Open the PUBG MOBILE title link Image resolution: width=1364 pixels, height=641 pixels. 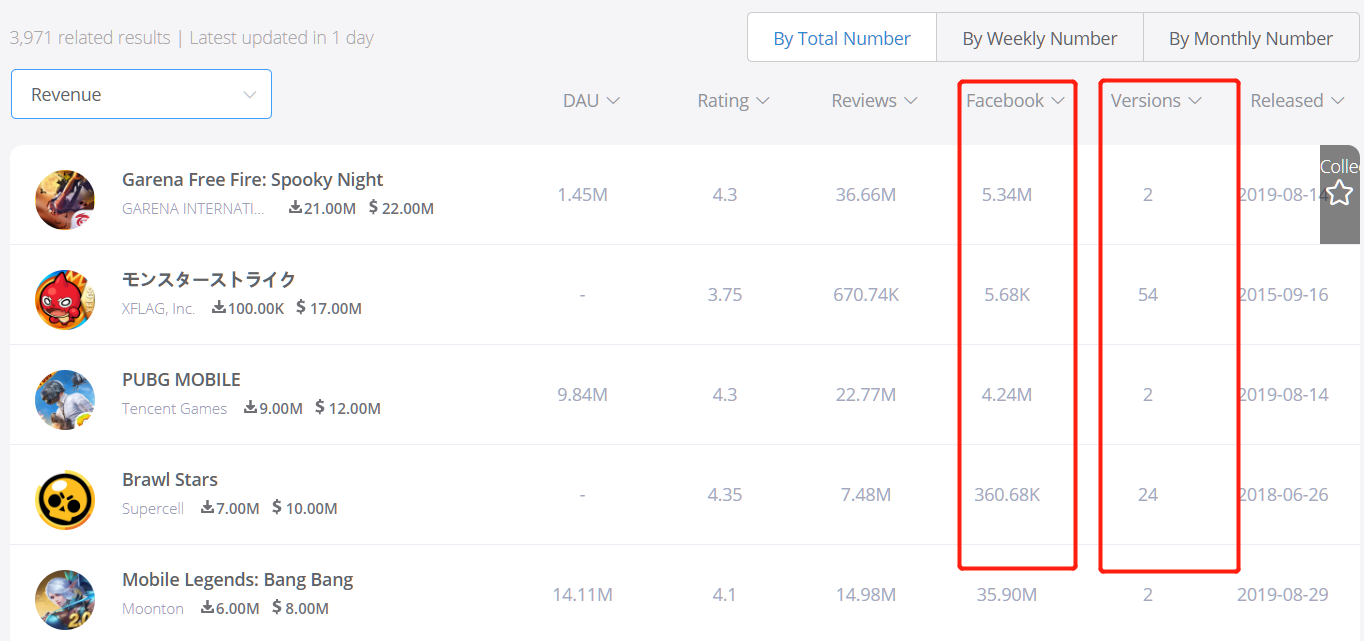pyautogui.click(x=181, y=379)
